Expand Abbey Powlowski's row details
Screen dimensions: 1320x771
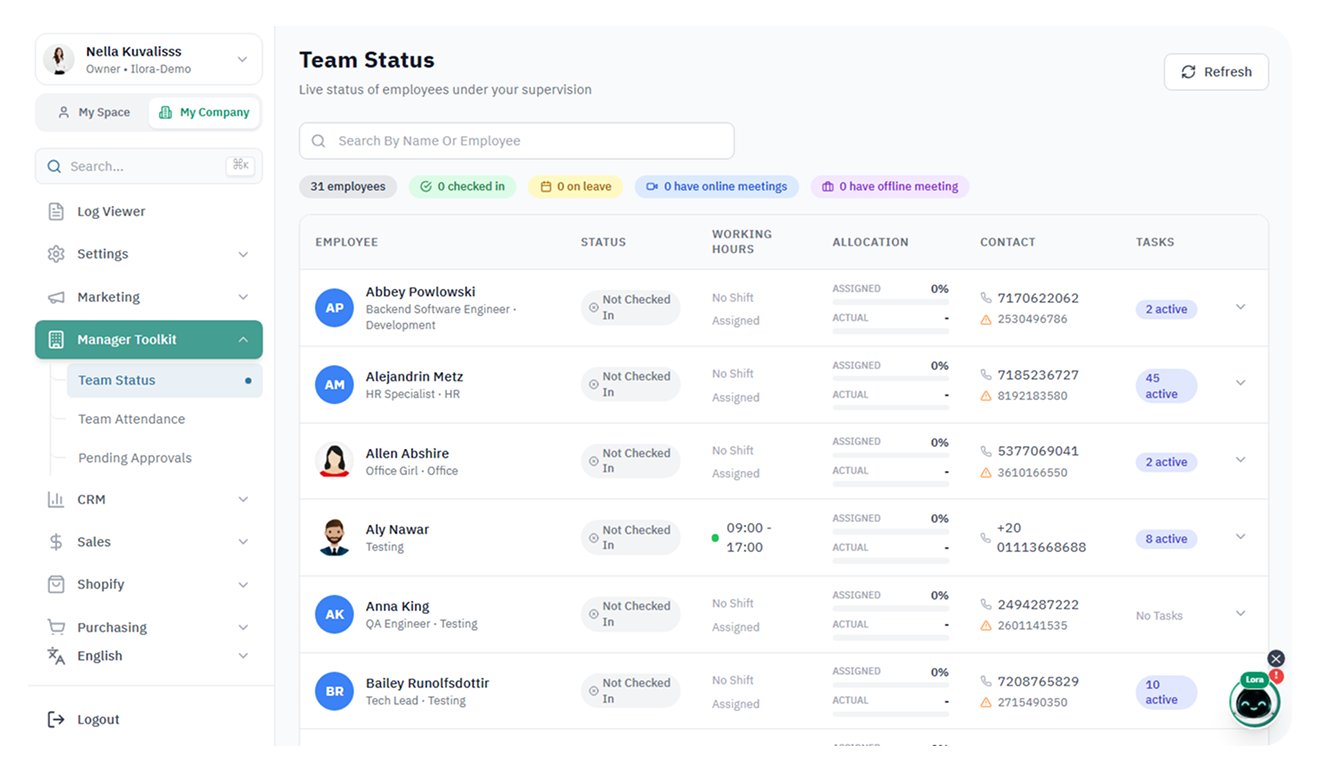pyautogui.click(x=1240, y=307)
